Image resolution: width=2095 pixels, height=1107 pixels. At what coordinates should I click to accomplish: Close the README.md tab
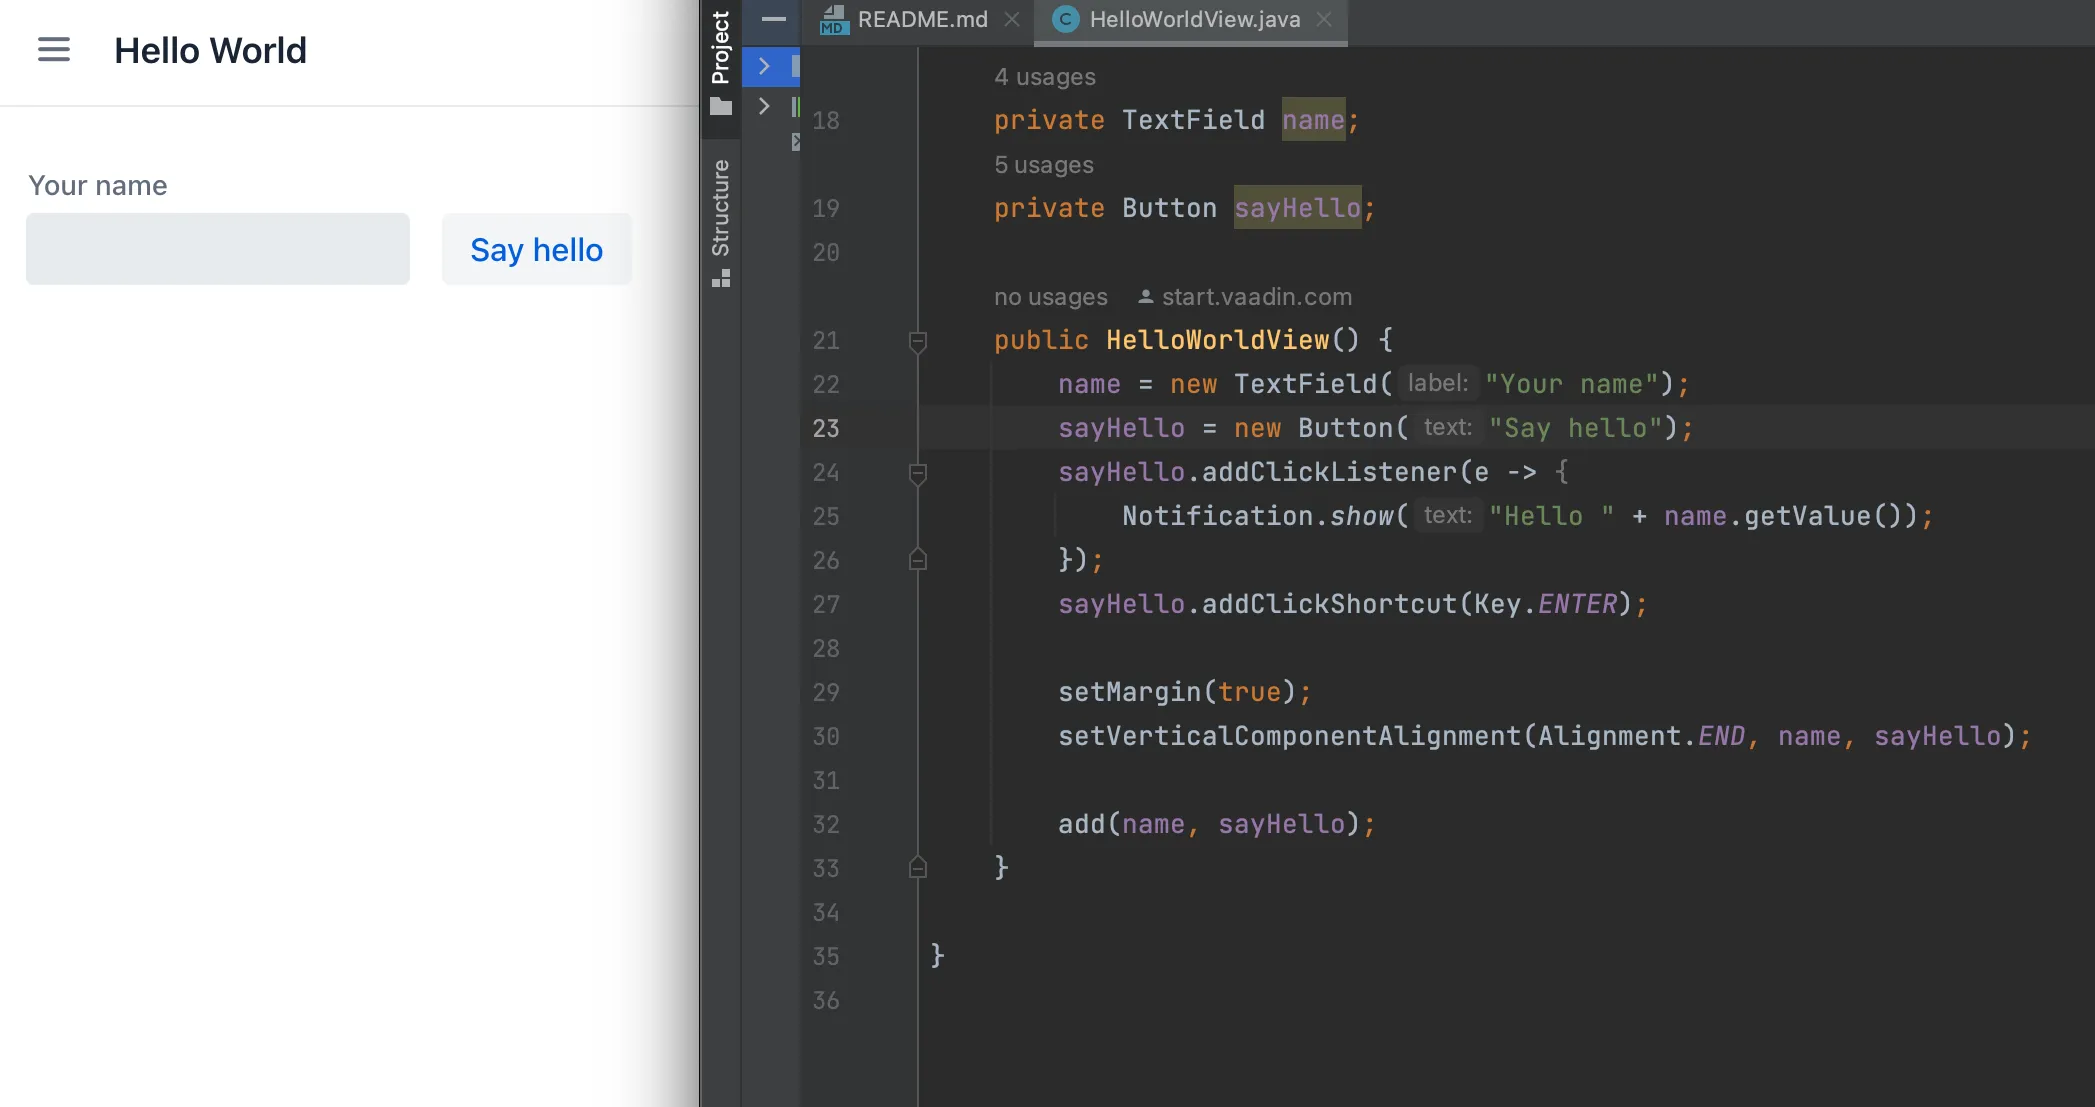click(x=1012, y=19)
